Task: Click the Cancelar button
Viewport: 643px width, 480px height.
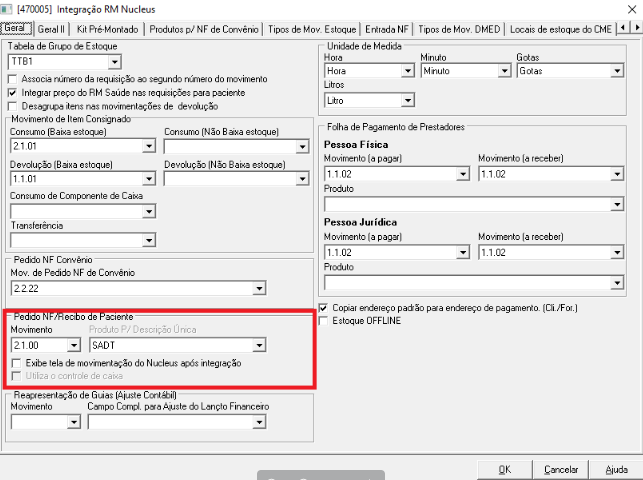Action: (x=561, y=470)
